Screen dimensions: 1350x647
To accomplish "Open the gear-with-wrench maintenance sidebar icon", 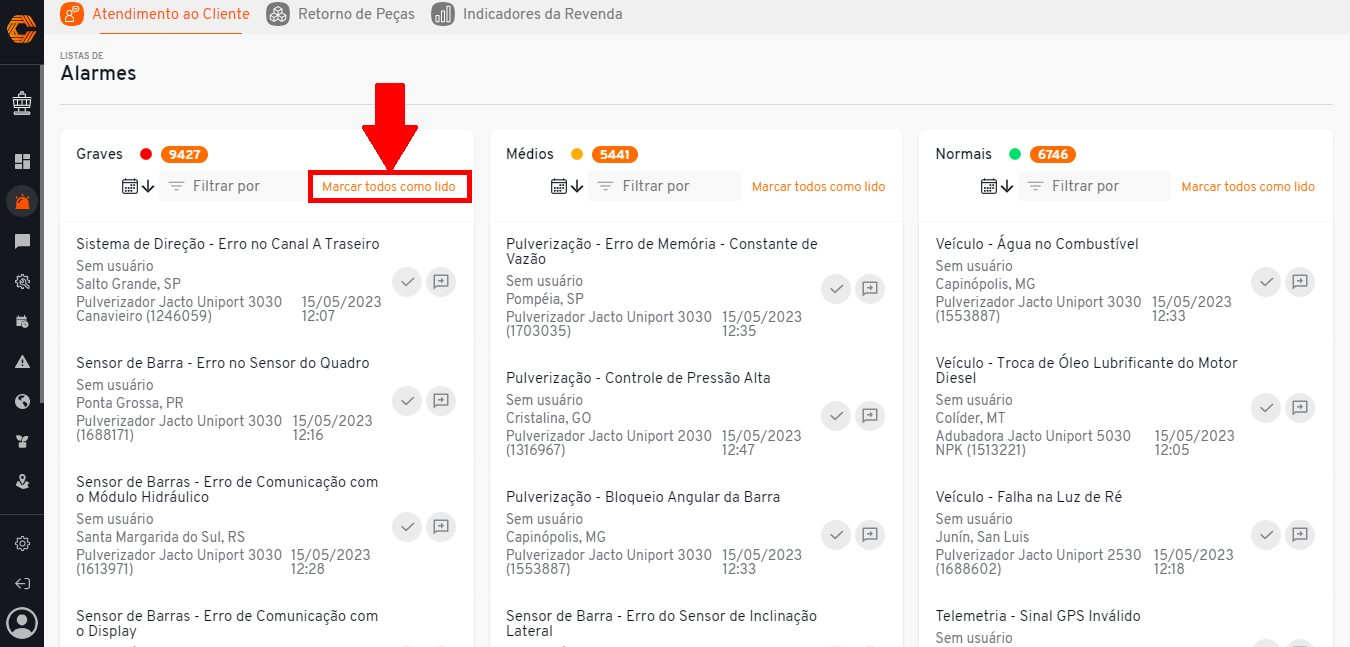I will [x=22, y=282].
